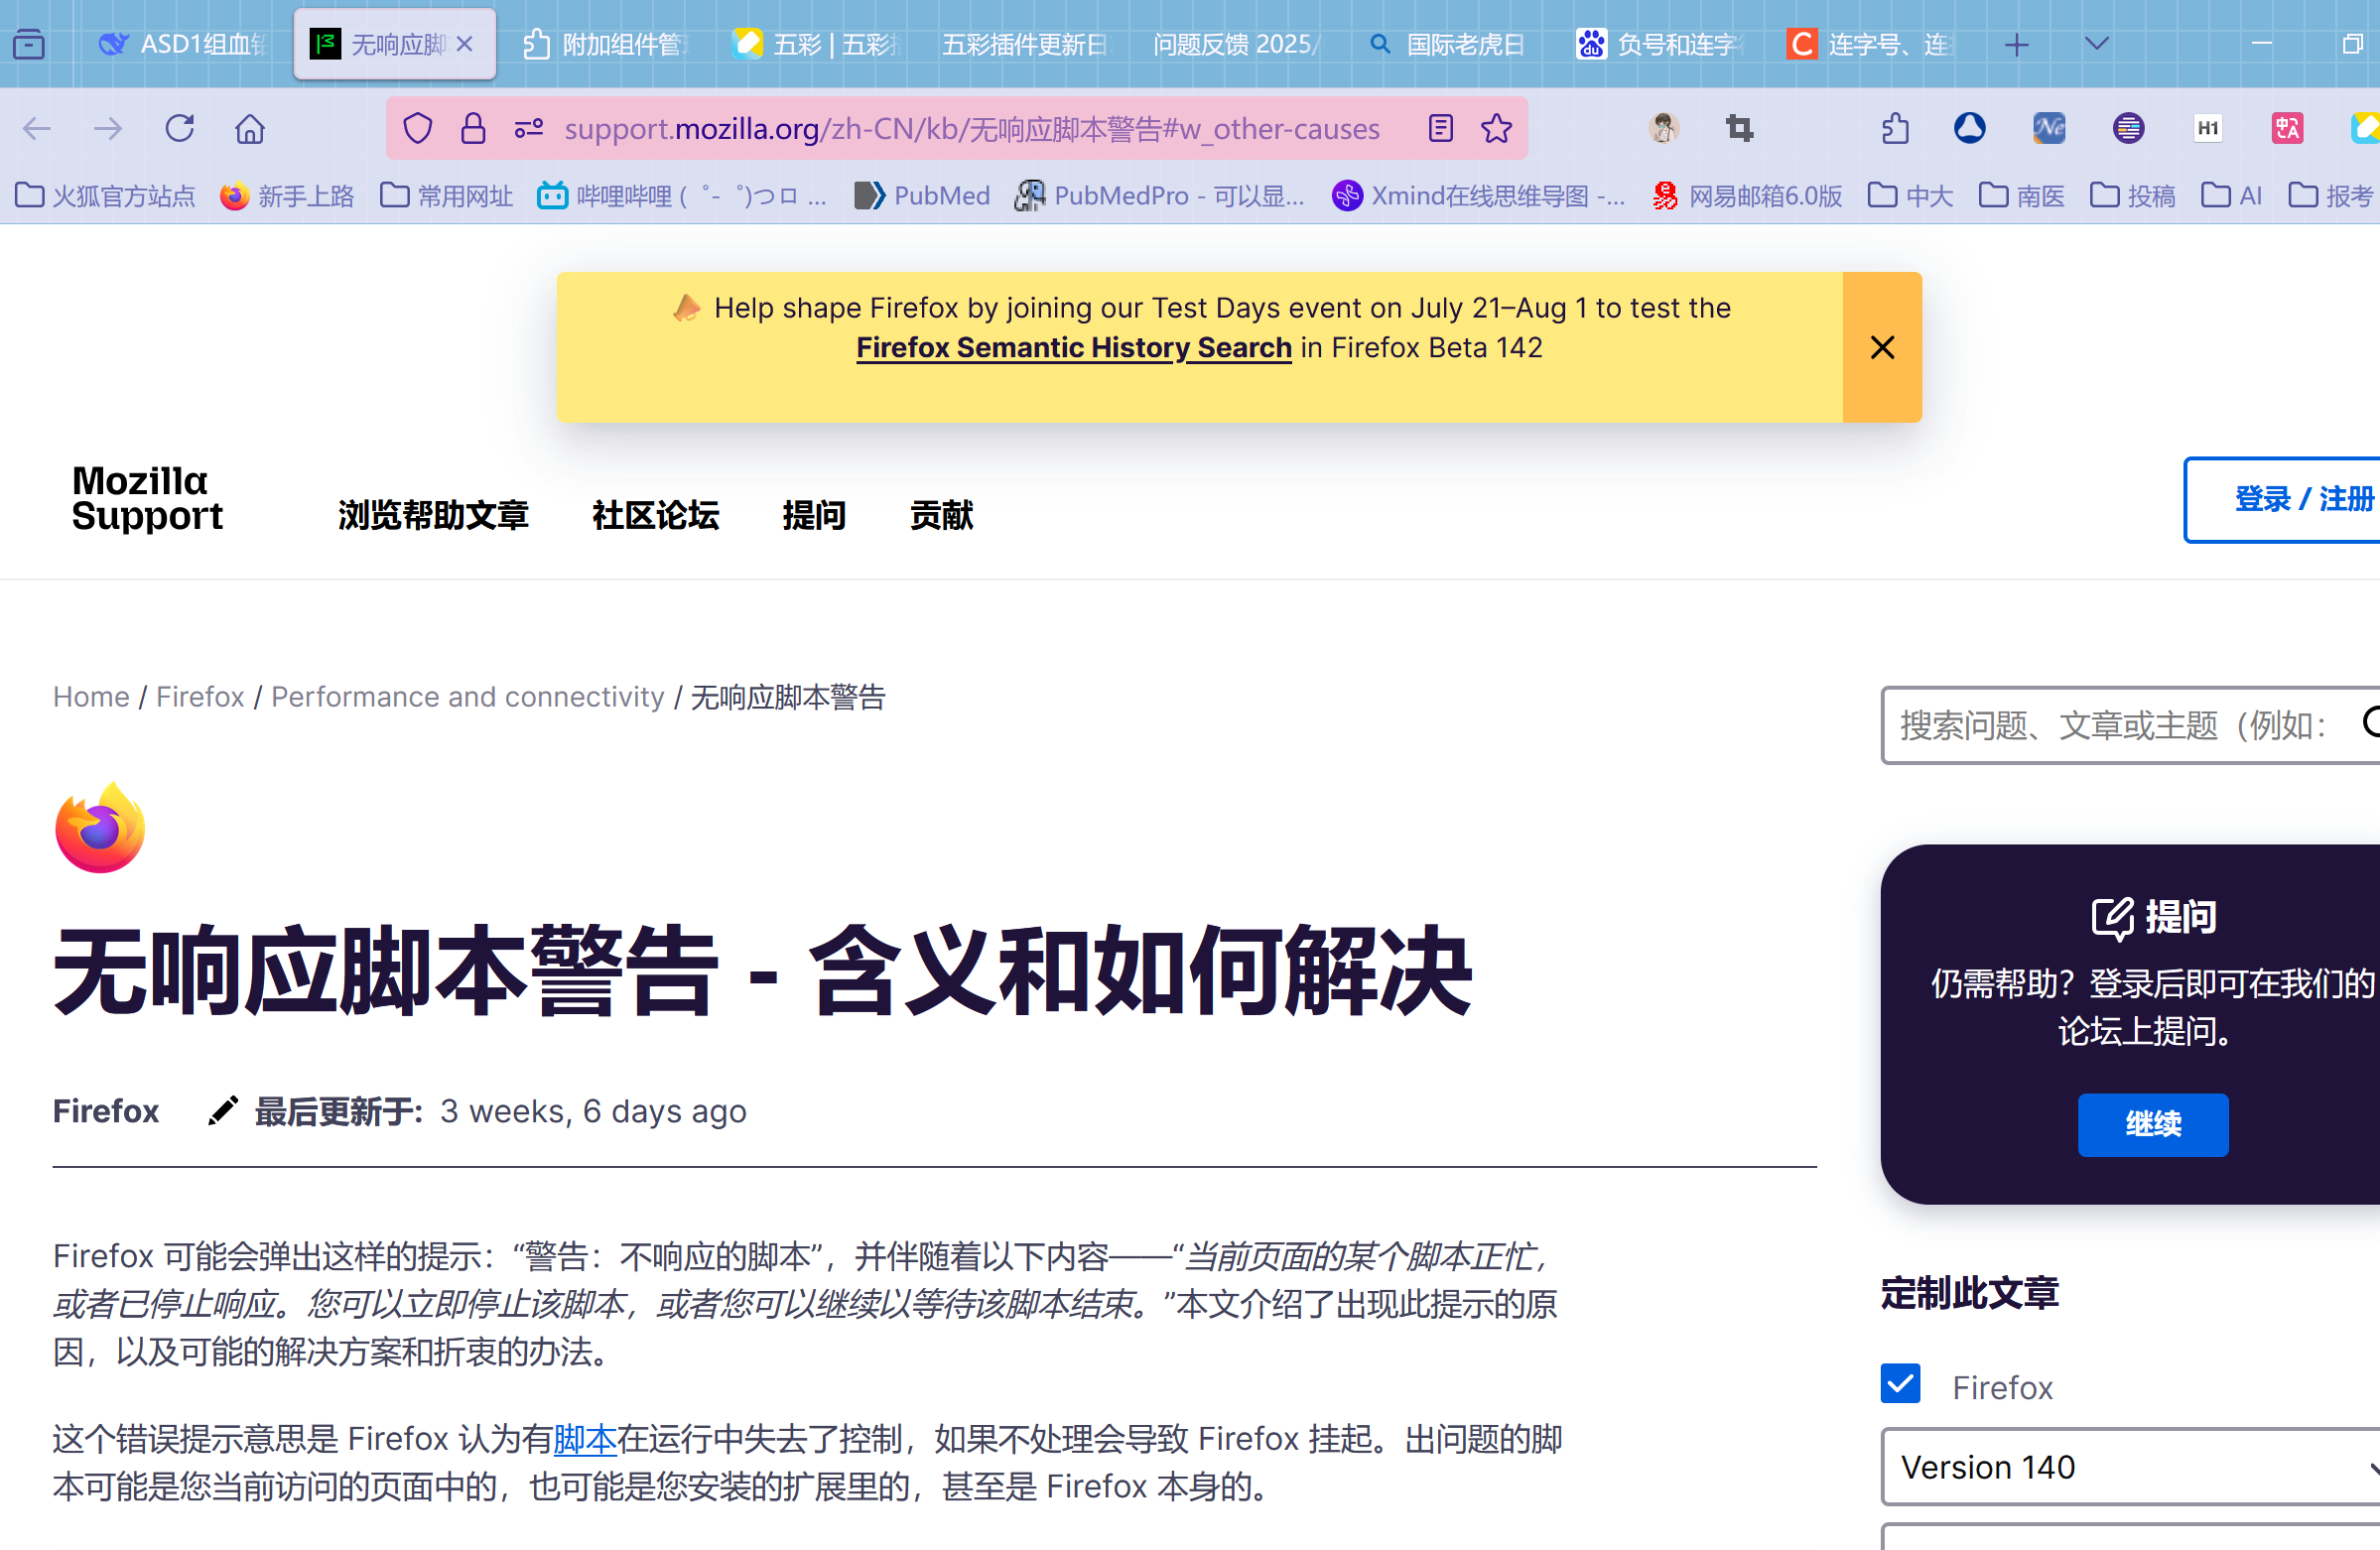Screen dimensions: 2380x1550
Task: Open site permissions icon in address bar
Action: (529, 128)
